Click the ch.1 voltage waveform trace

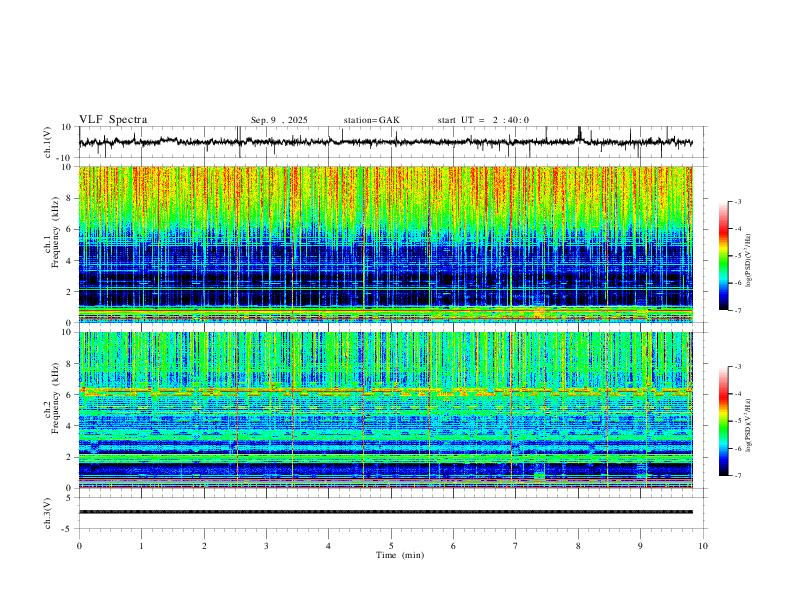[x=385, y=142]
